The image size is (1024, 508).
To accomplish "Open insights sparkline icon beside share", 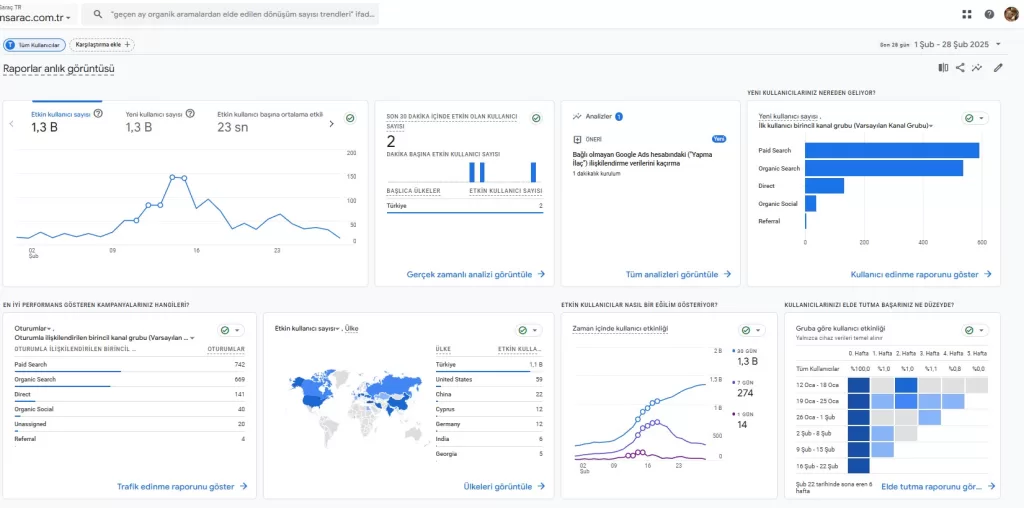I will click(x=977, y=68).
